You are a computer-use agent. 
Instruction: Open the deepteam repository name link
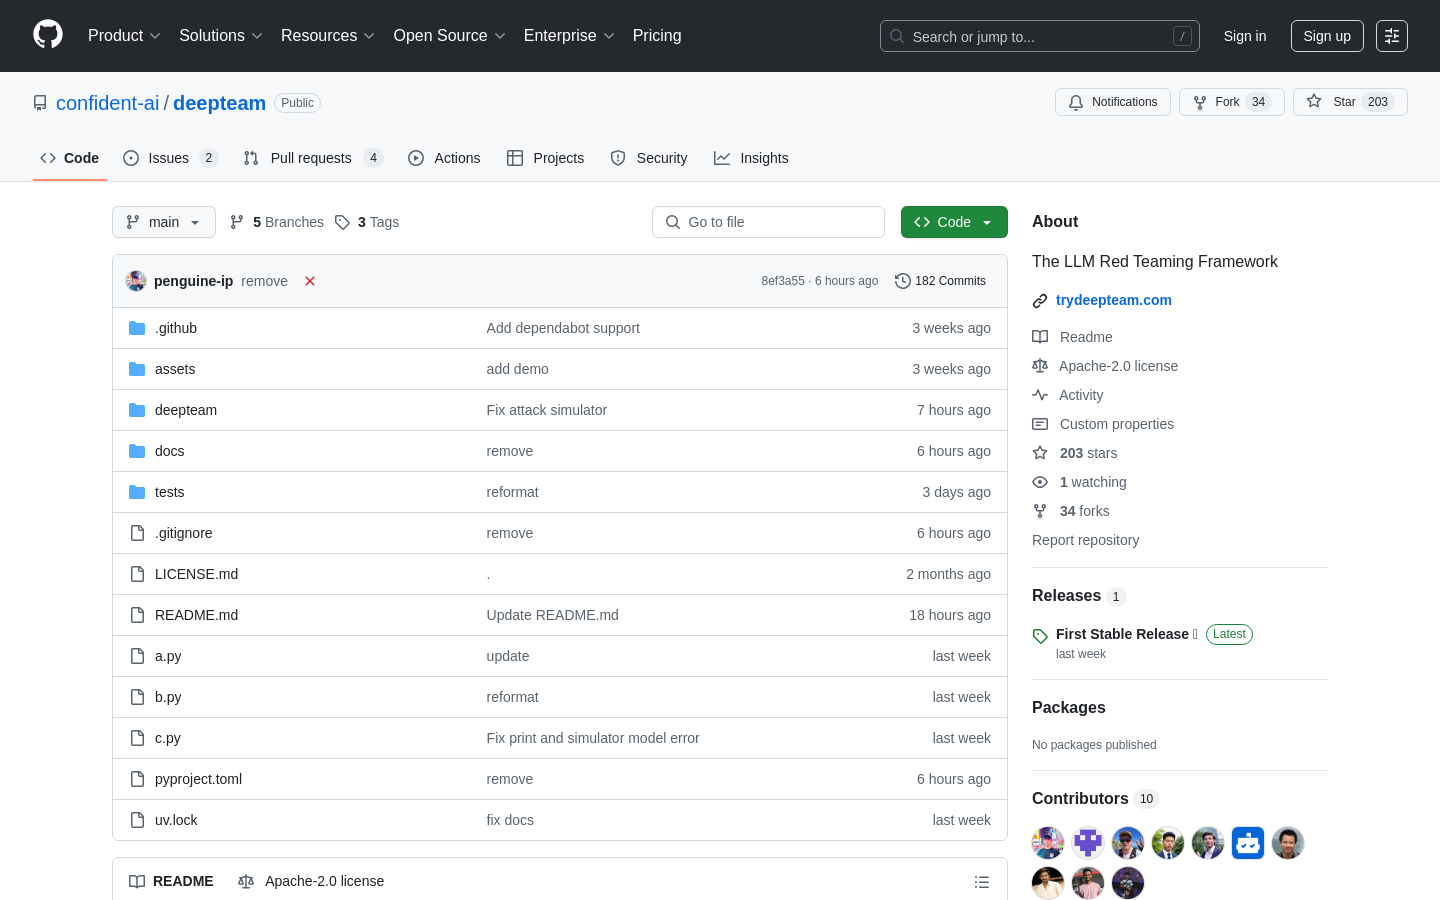[219, 103]
